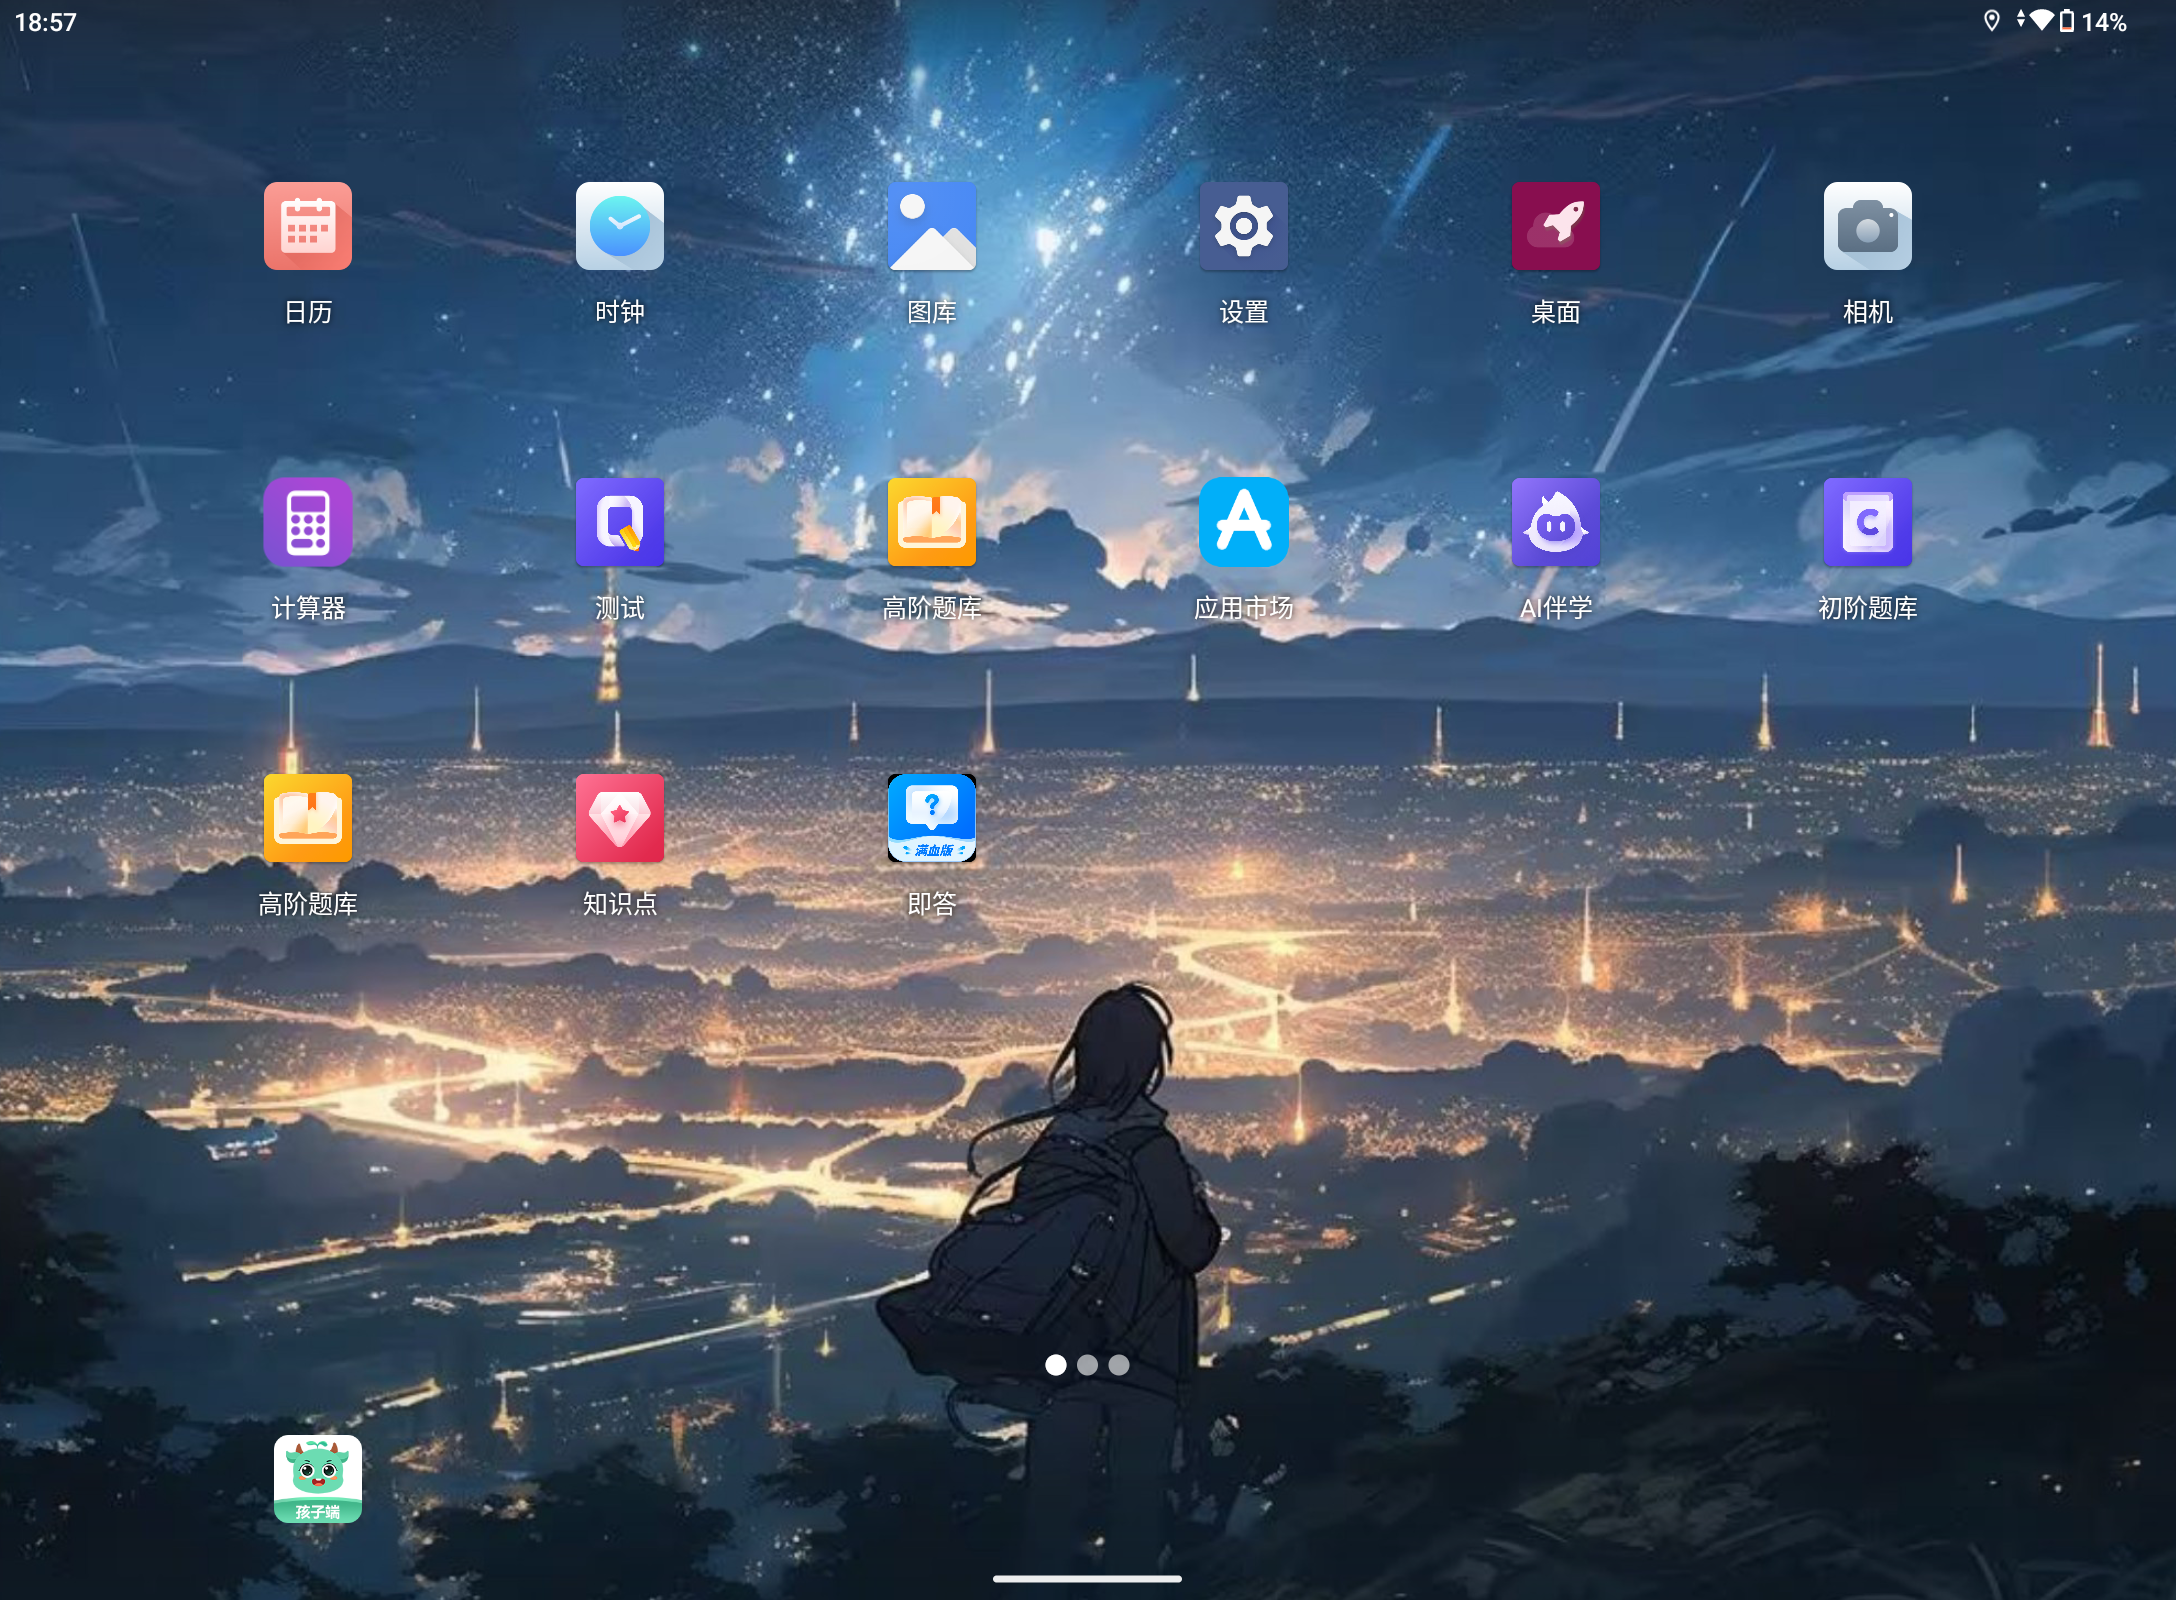The width and height of the screenshot is (2176, 1600).
Task: Switch to the third home page dot
Action: pyautogui.click(x=1119, y=1365)
